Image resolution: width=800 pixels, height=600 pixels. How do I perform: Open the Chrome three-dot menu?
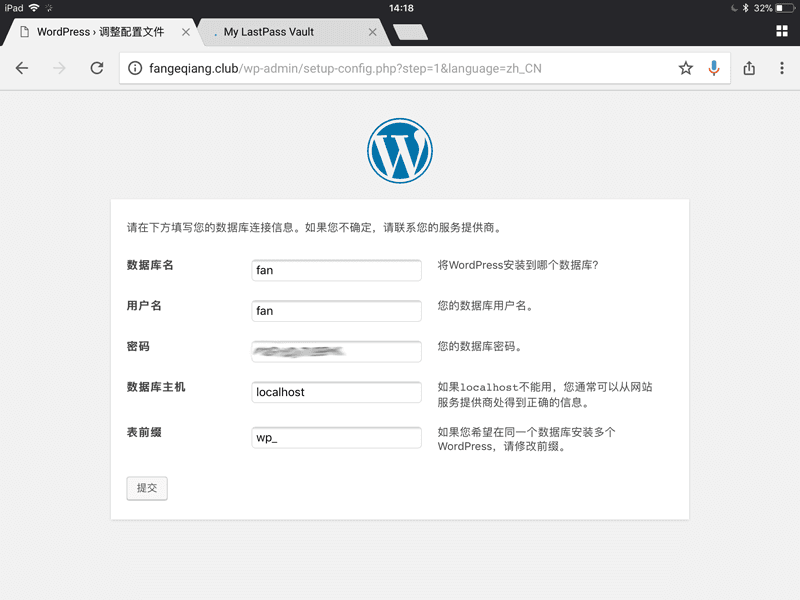coord(782,68)
